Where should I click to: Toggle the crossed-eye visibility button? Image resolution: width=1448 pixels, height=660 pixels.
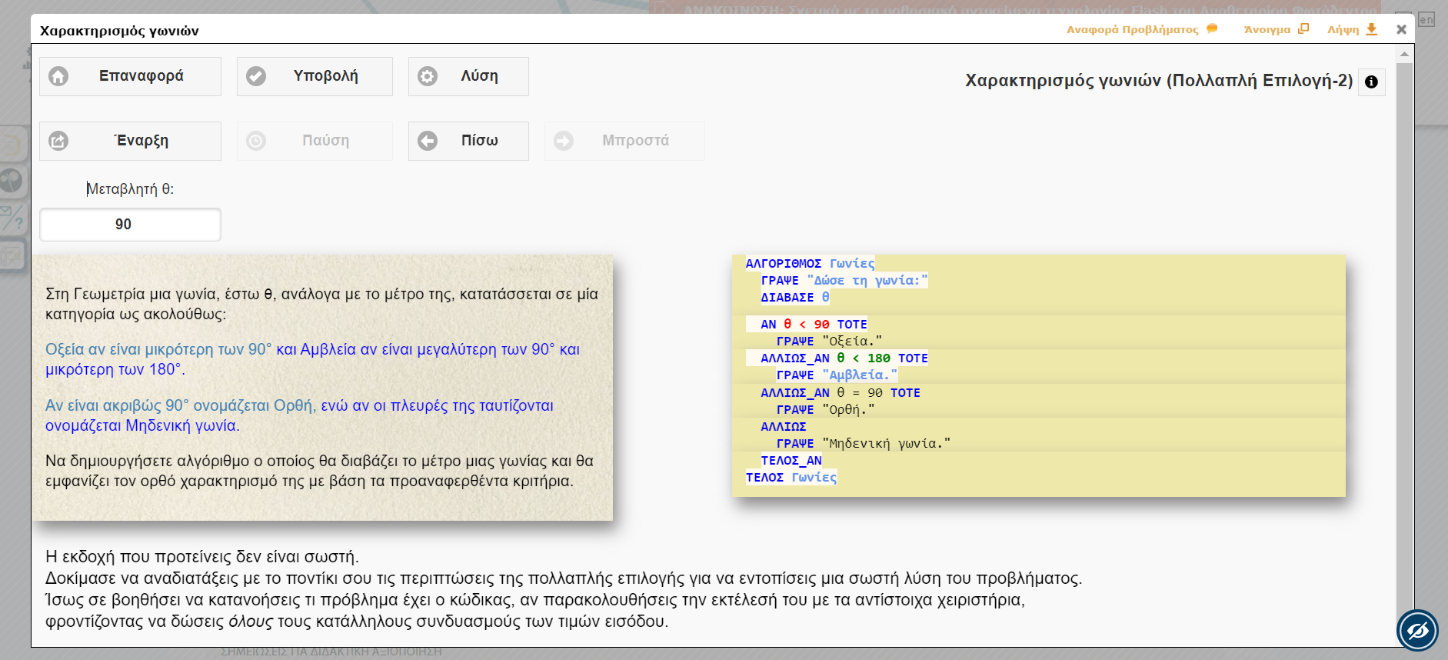[x=1417, y=630]
